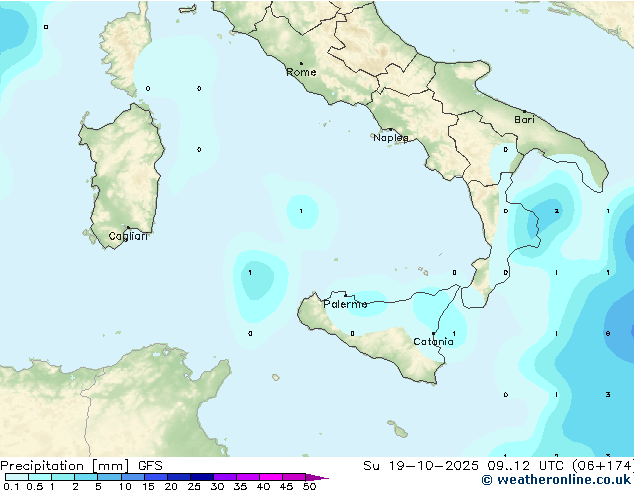Click the Bari city dot marker
This screenshot has width=634, height=490.
point(524,111)
